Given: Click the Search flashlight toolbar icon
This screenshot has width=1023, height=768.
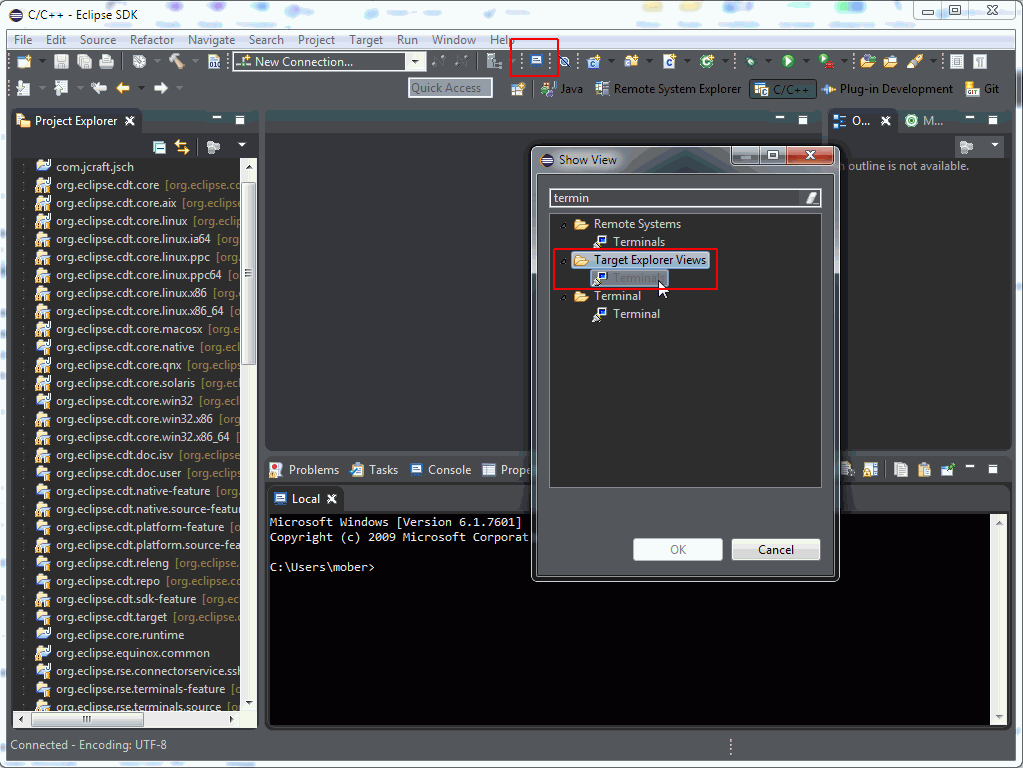Looking at the screenshot, I should 915,61.
